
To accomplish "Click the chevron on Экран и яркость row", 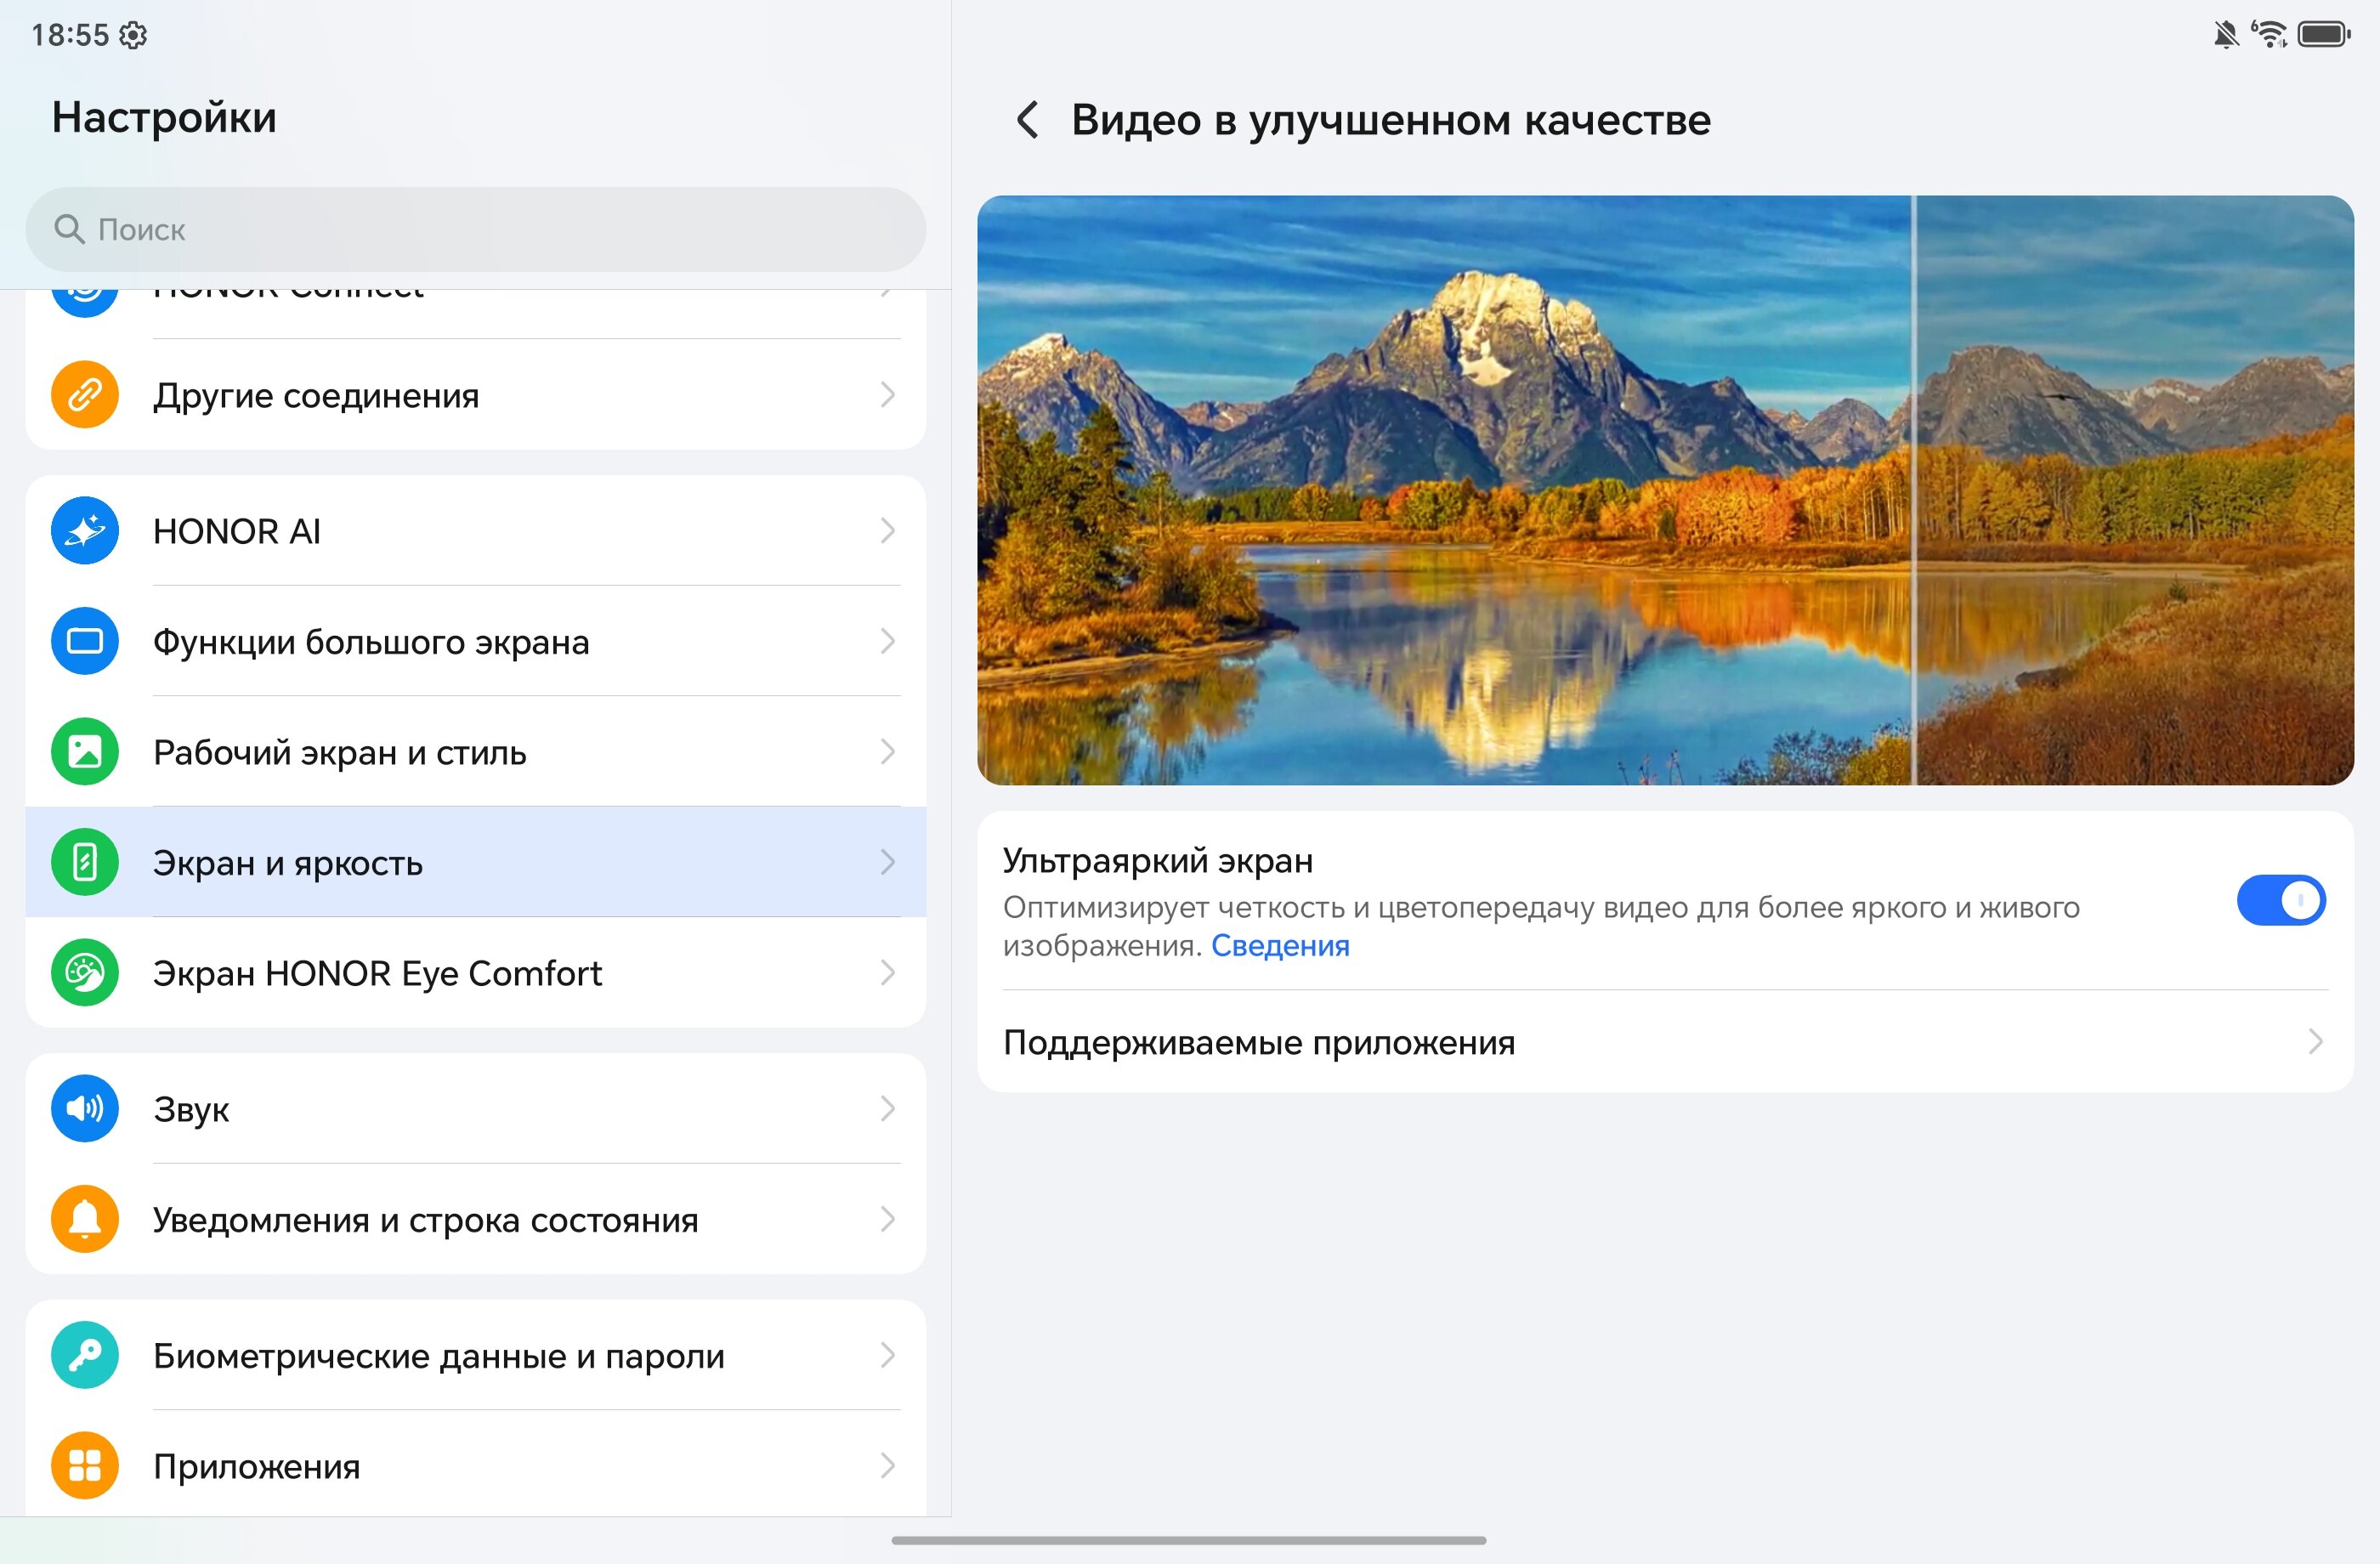I will (887, 862).
